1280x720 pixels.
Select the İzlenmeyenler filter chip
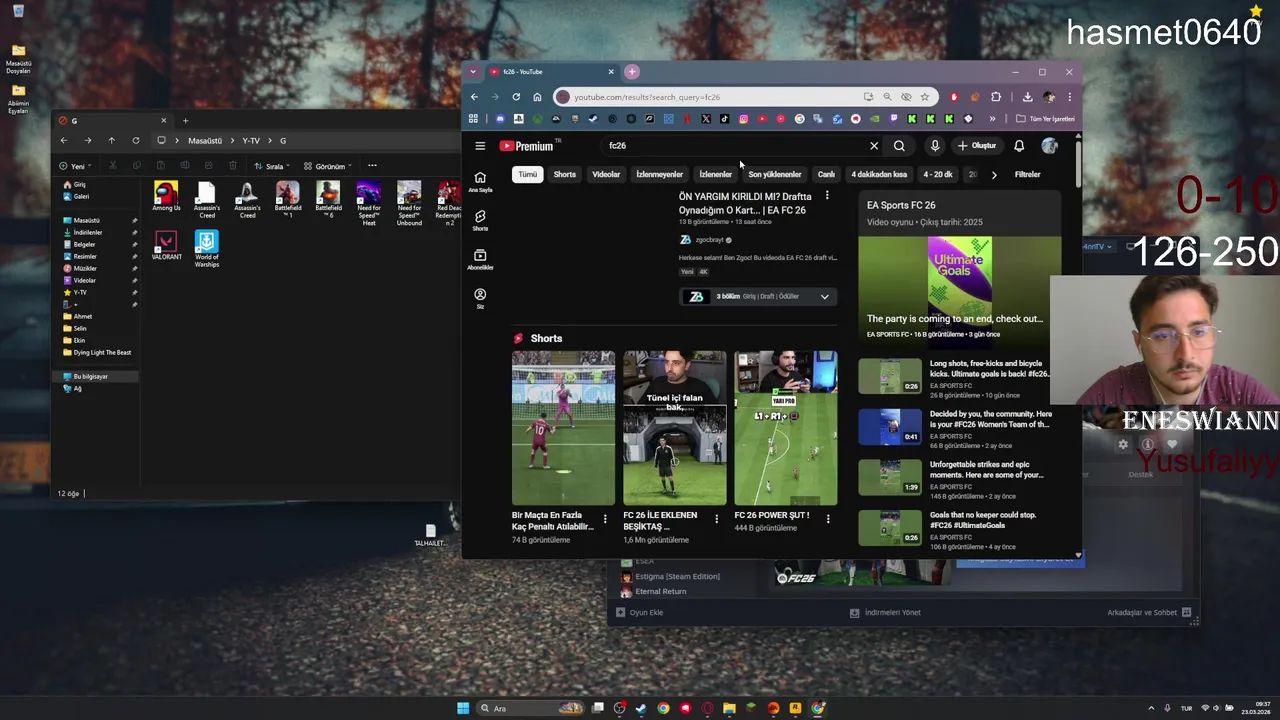pyautogui.click(x=660, y=174)
